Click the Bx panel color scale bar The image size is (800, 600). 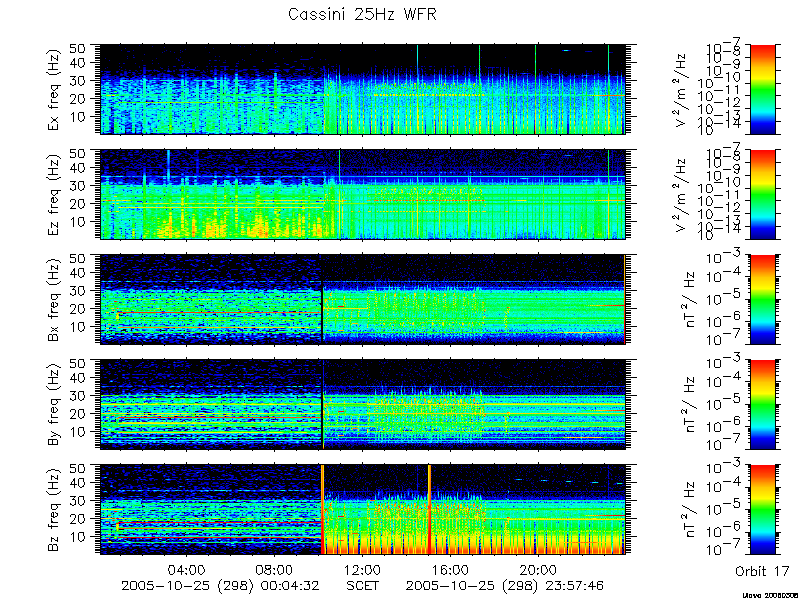point(762,299)
